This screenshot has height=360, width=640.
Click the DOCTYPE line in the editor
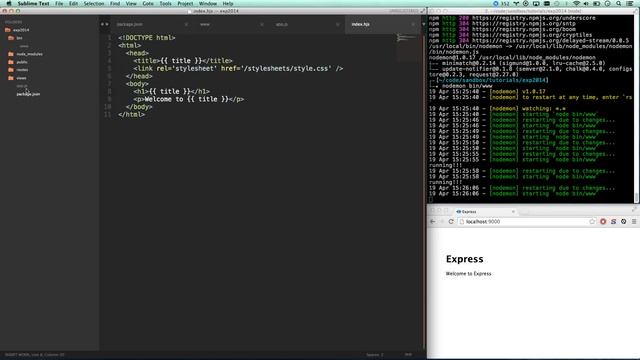(147, 38)
